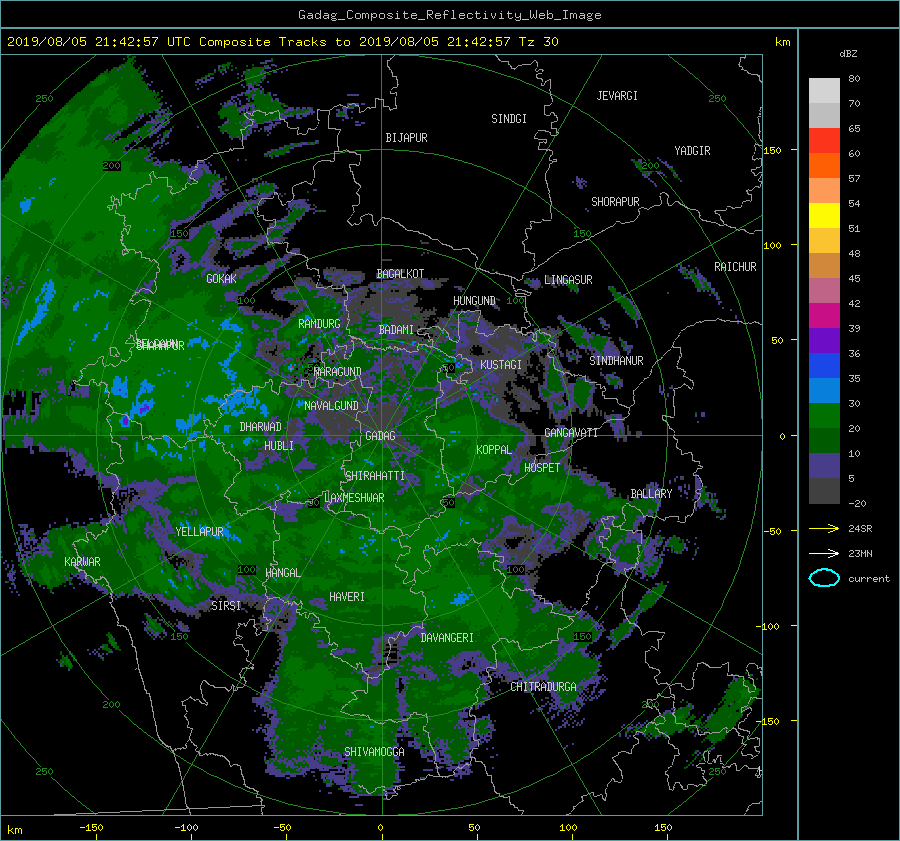The width and height of the screenshot is (900, 841).
Task: Click the '-20' value on the dBZ scale
Action: tap(857, 503)
